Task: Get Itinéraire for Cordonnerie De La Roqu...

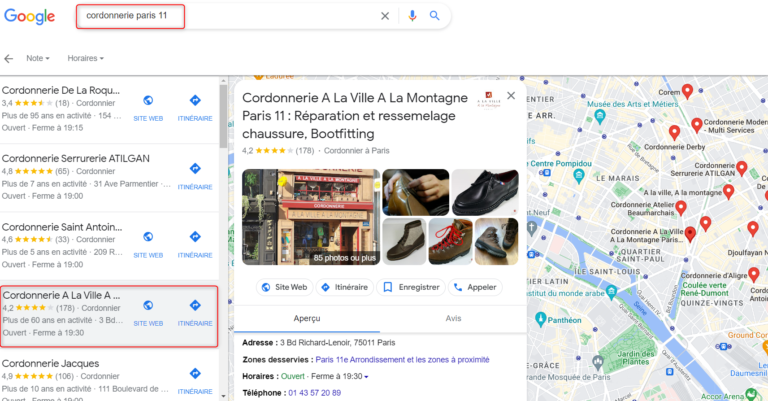Action: coord(195,100)
